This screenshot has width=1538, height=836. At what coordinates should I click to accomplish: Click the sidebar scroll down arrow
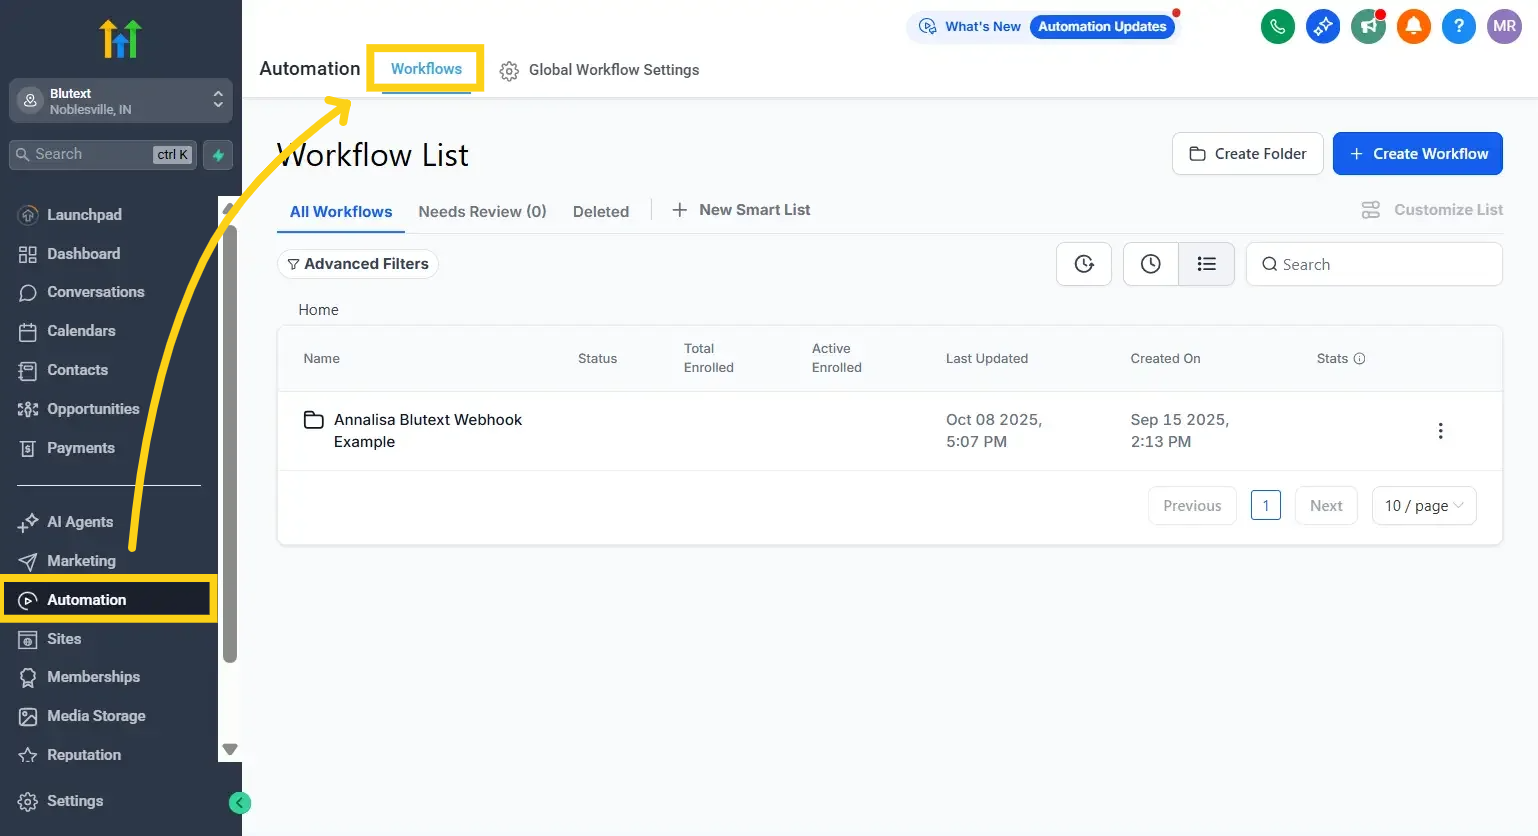click(x=230, y=749)
